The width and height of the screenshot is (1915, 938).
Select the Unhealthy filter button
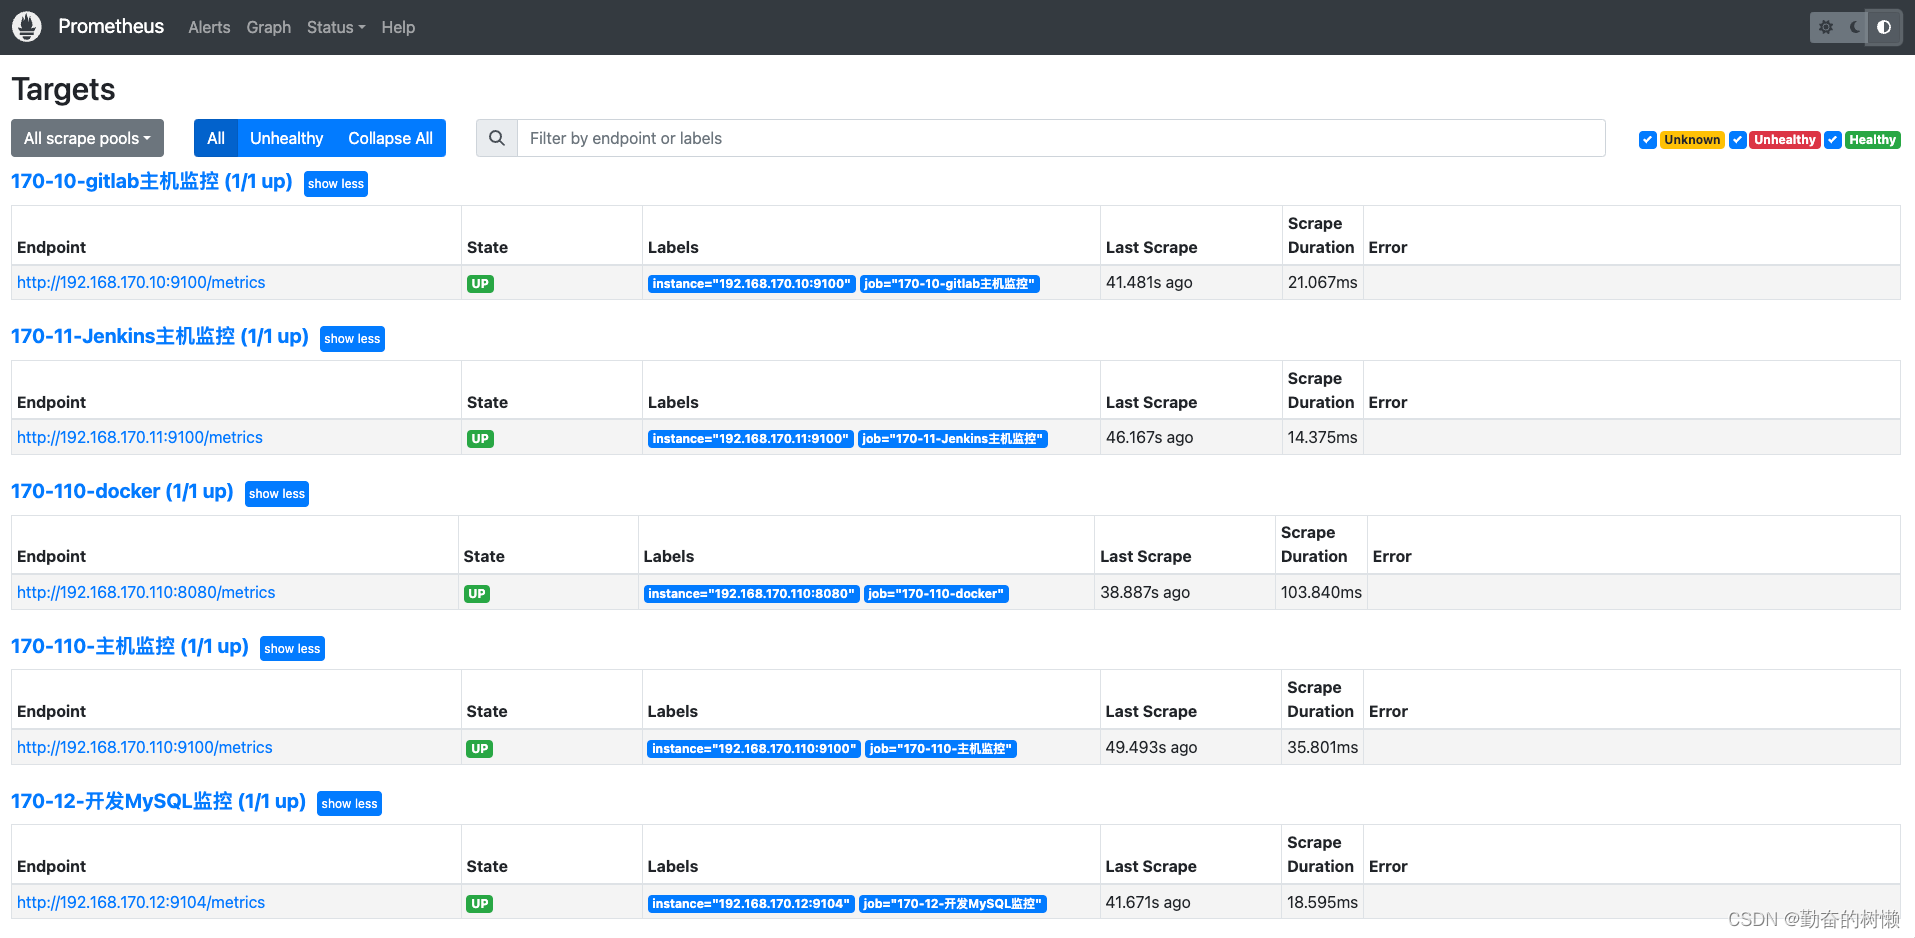pos(287,138)
